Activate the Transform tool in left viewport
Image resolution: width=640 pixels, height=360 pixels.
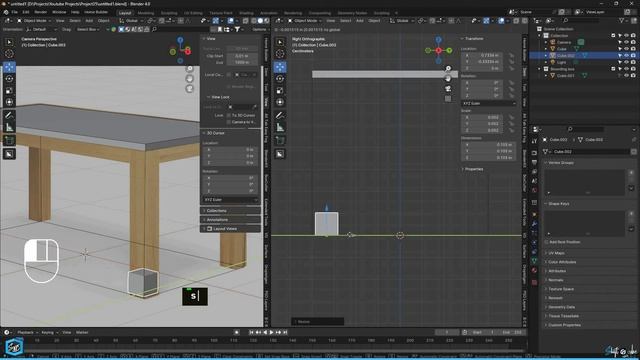(9, 102)
